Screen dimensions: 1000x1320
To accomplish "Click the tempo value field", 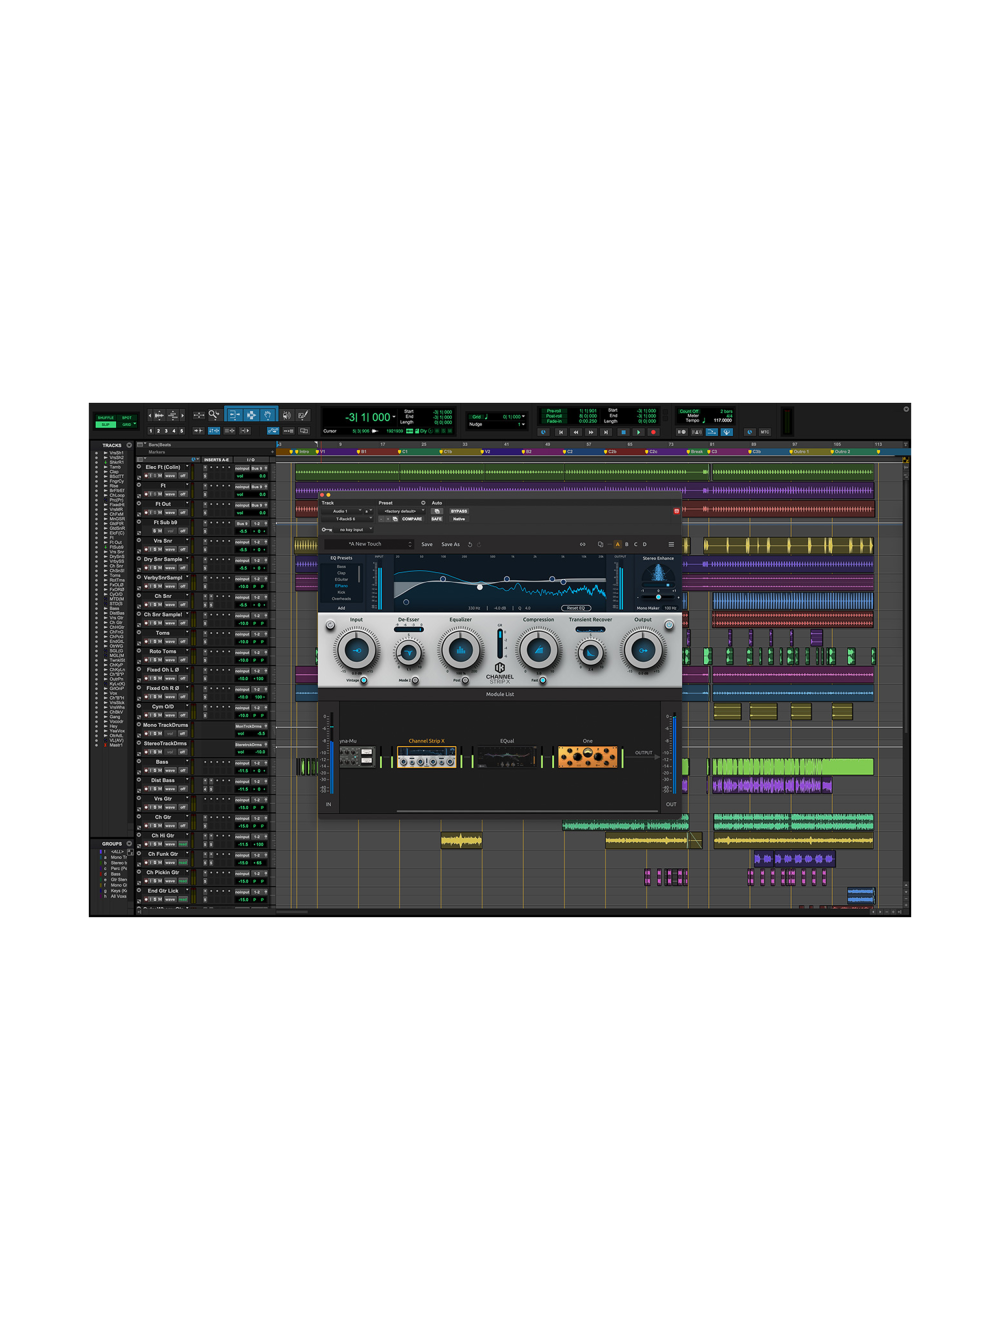I will point(723,420).
